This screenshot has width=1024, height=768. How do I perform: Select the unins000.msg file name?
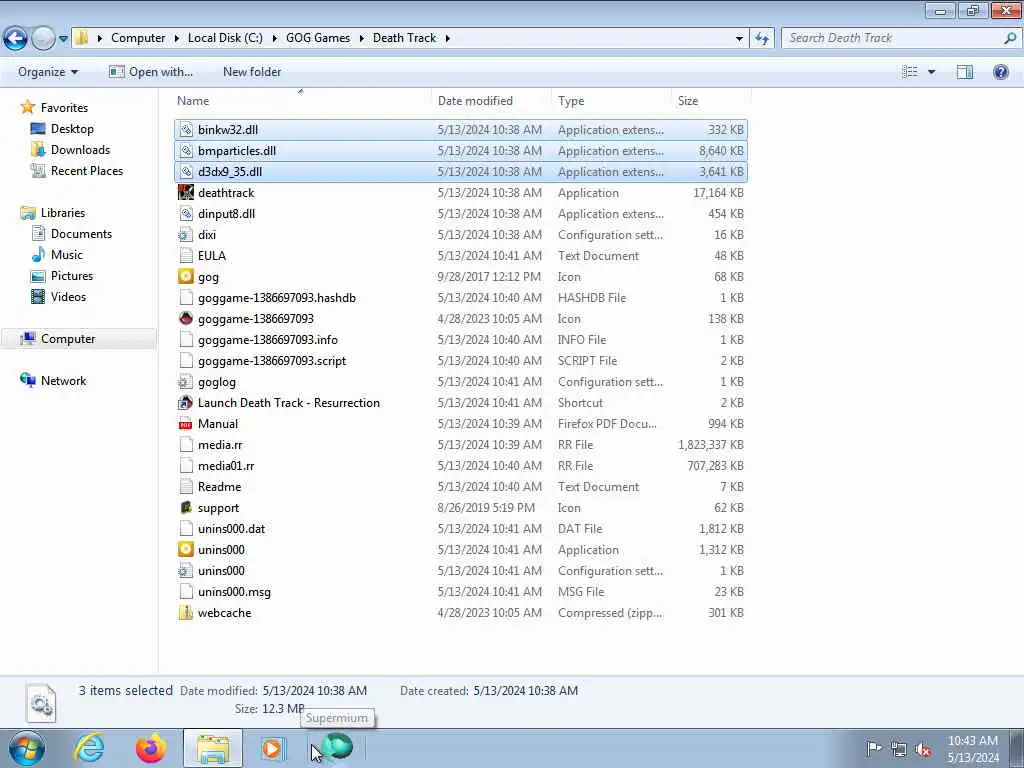click(x=234, y=592)
